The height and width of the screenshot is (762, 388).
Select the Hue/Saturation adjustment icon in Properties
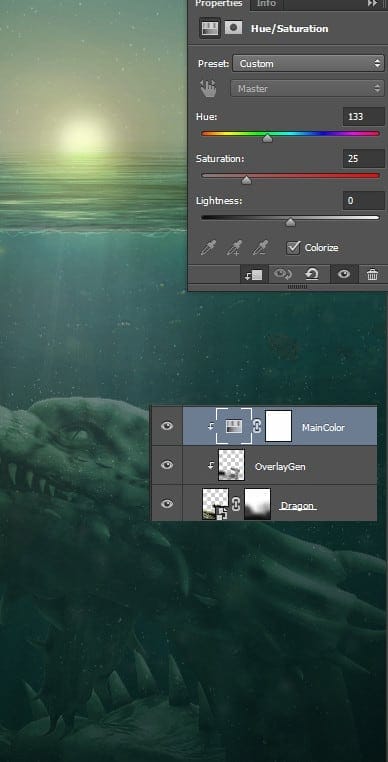coord(210,28)
